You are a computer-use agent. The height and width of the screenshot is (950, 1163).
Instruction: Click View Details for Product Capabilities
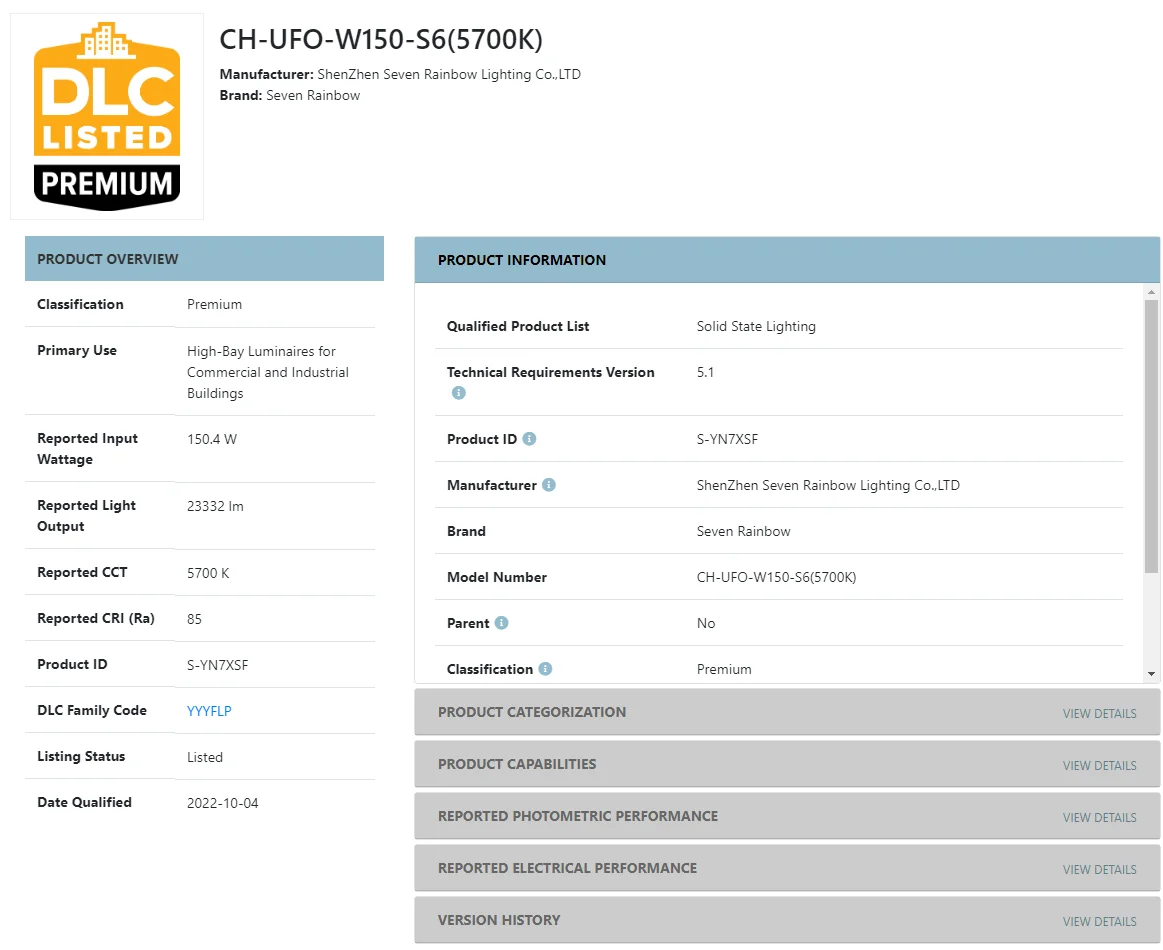(1099, 765)
